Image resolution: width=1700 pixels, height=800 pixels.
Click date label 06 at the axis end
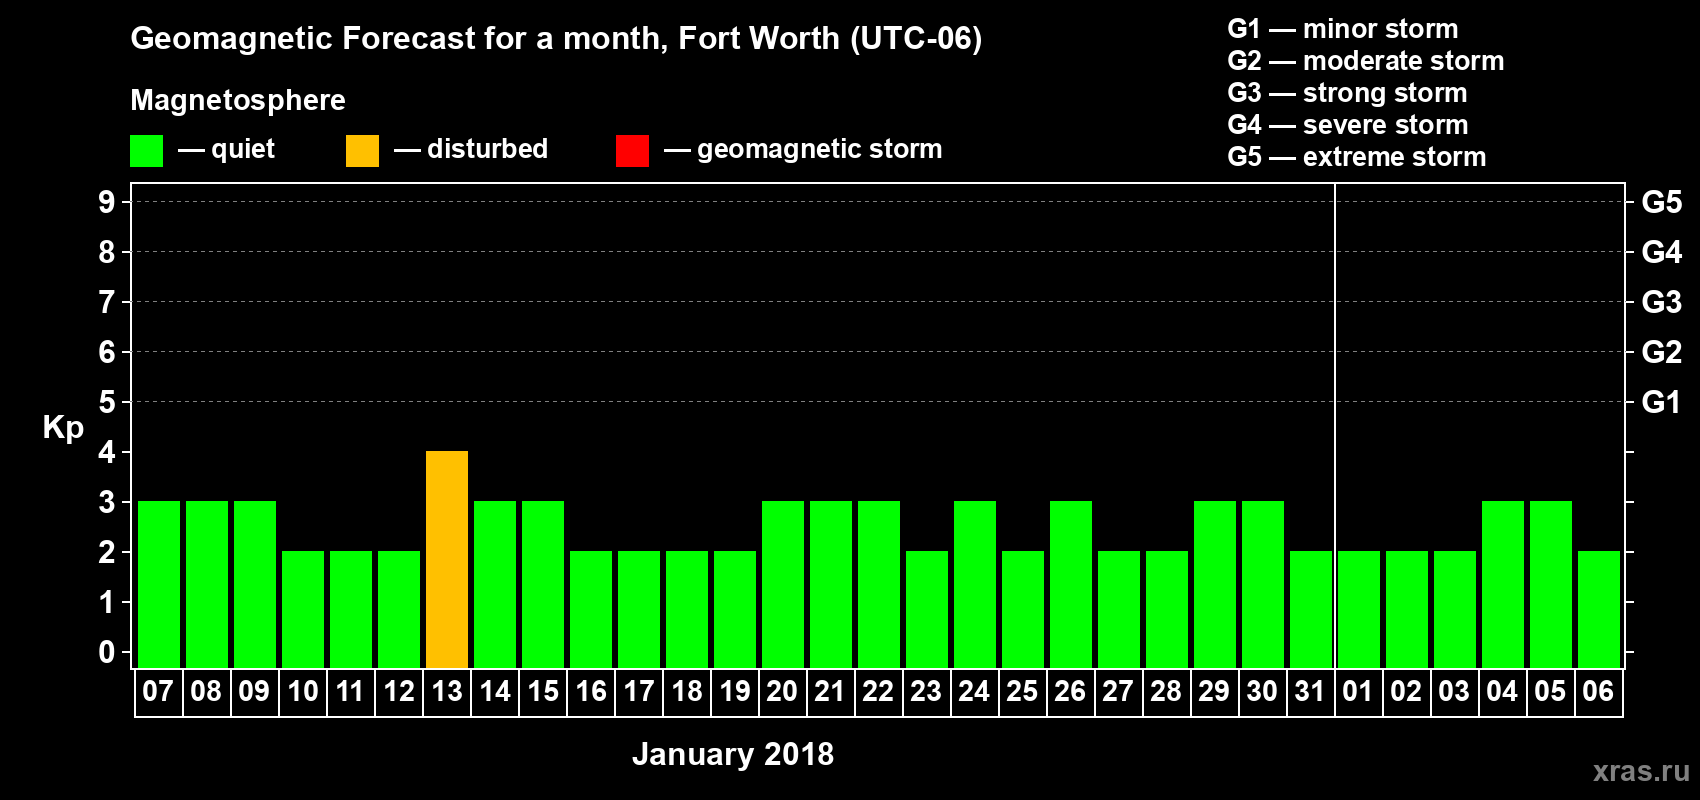coord(1598,691)
